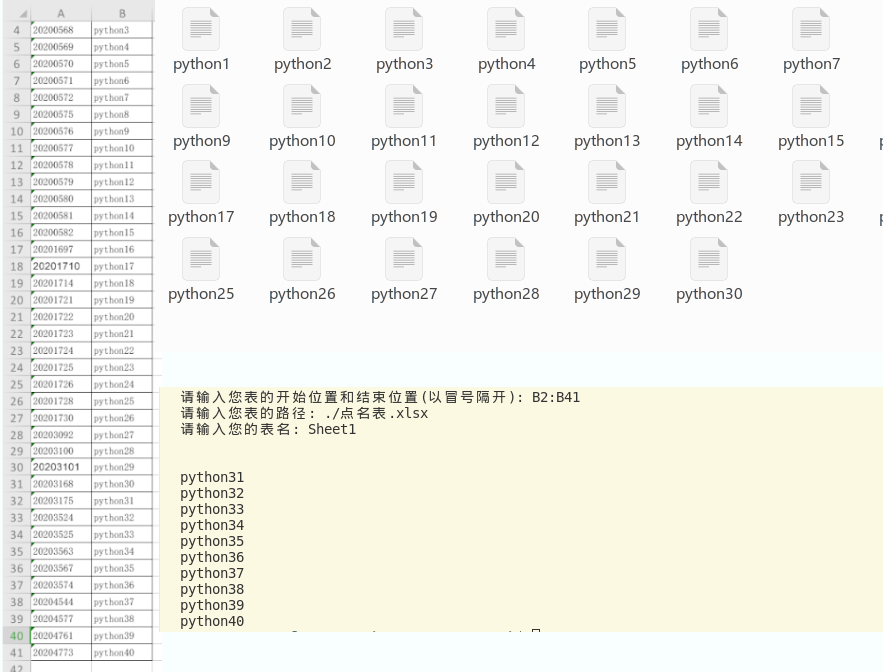Click the ./点名表.xlsx path text

(376, 413)
